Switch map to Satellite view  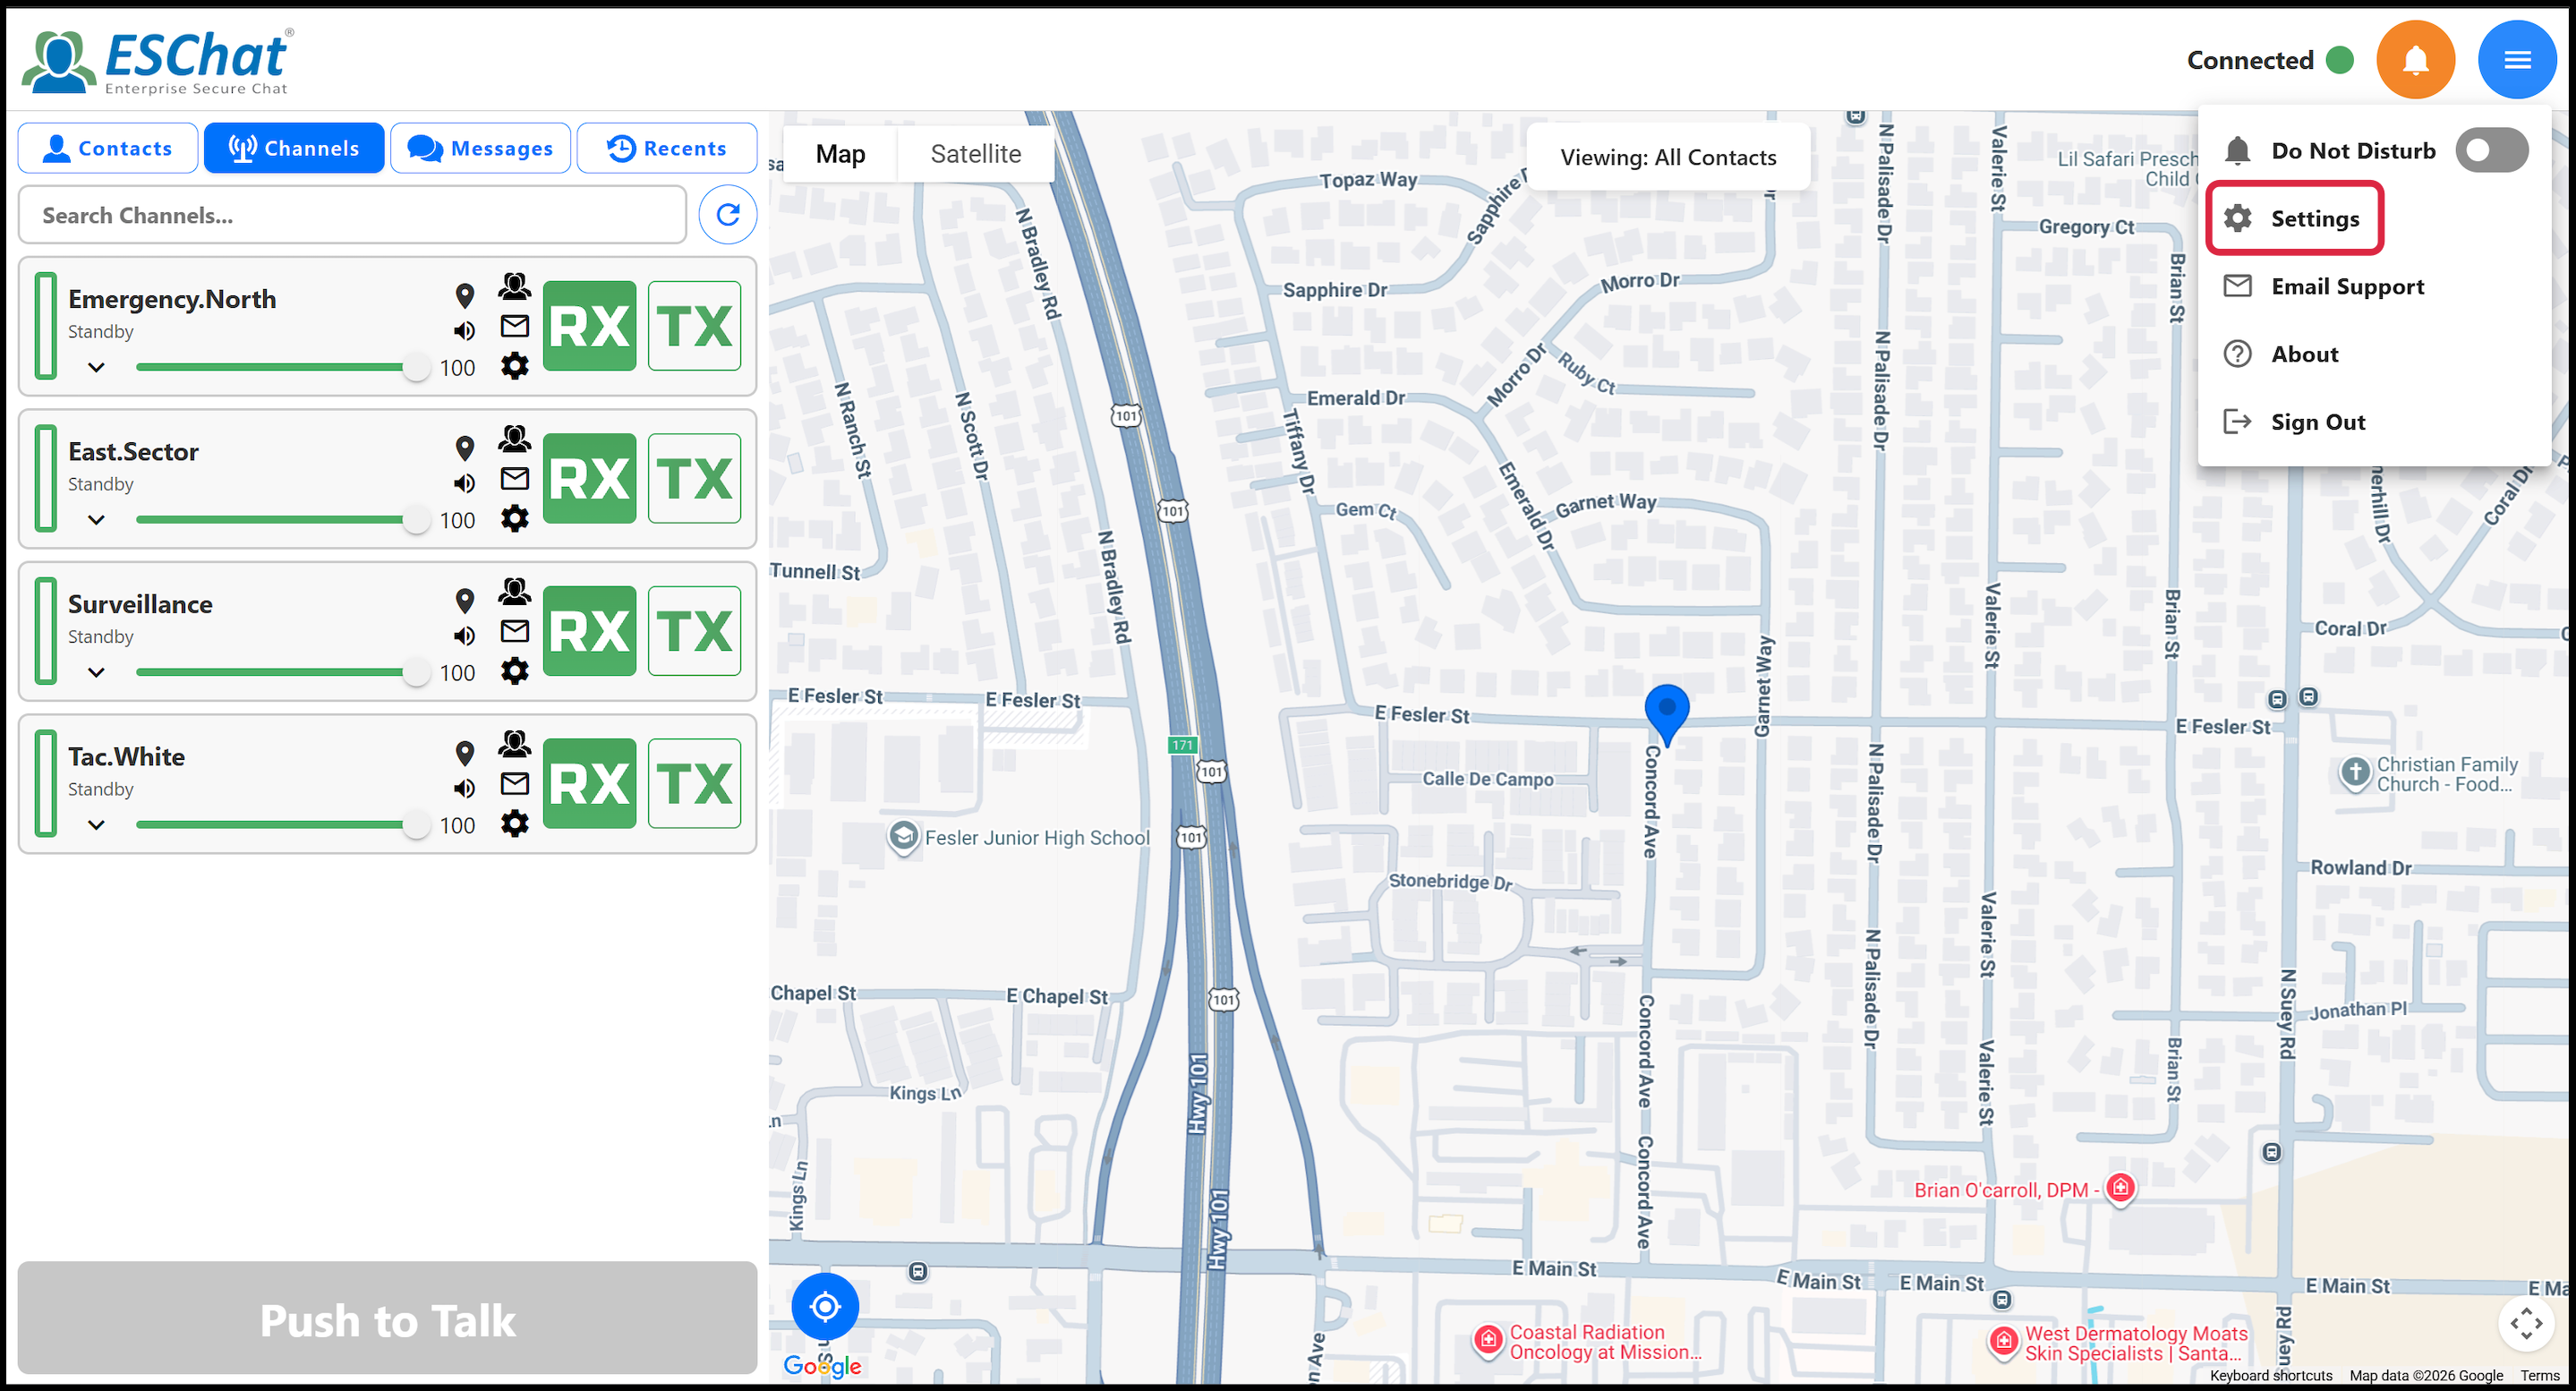[x=975, y=154]
